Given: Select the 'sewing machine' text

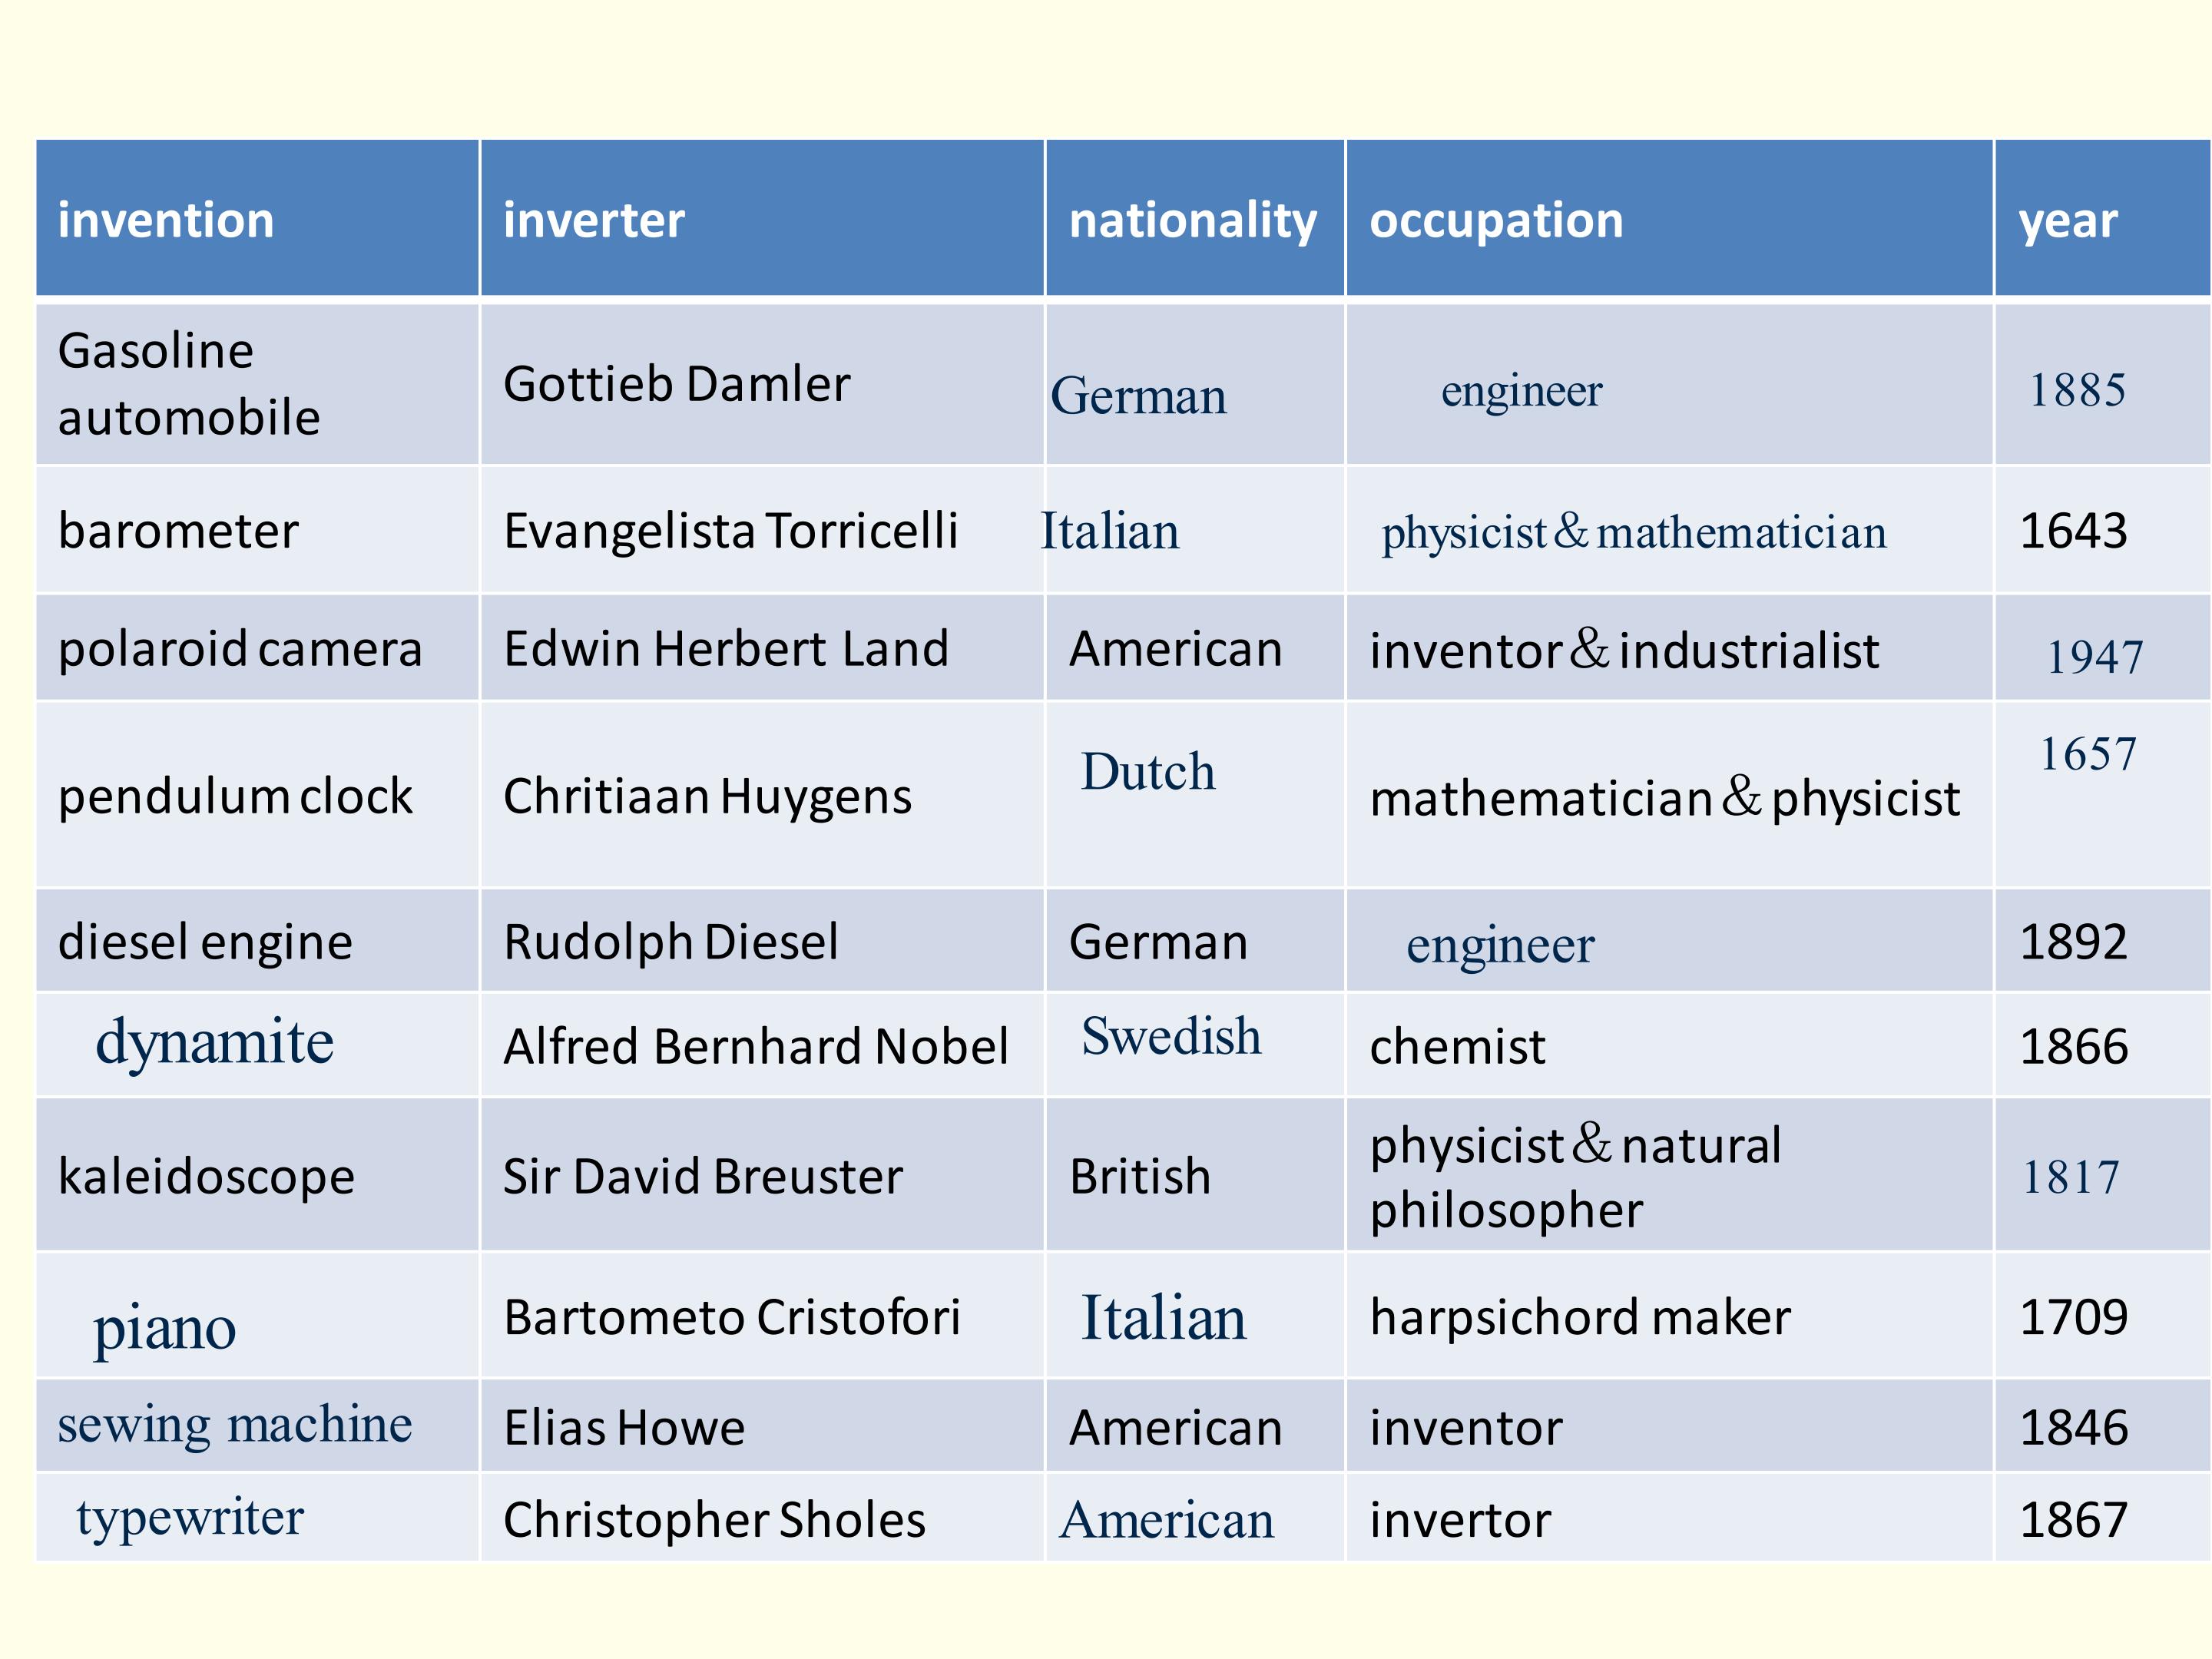Looking at the screenshot, I should 235,1424.
